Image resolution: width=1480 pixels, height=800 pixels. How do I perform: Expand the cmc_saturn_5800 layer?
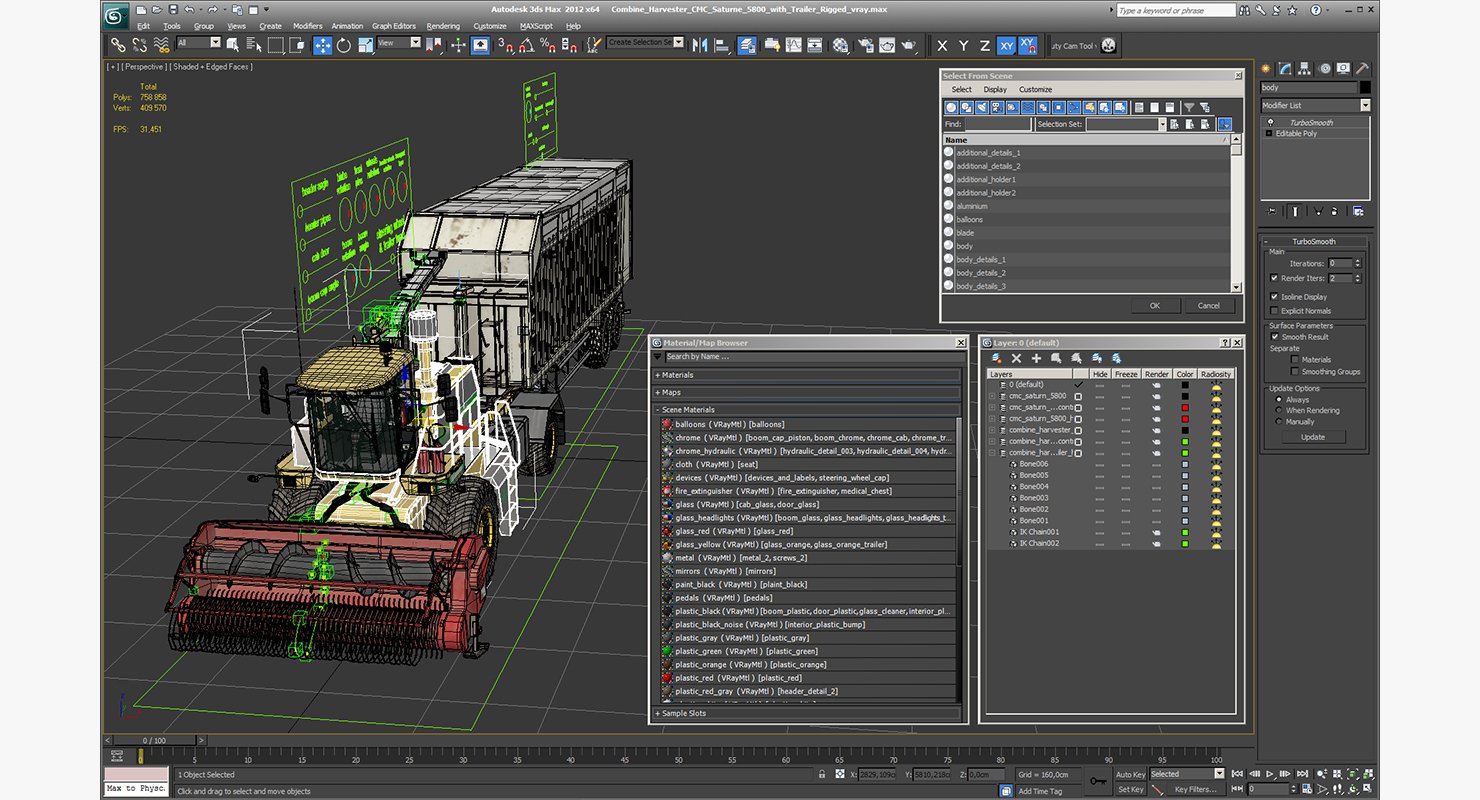coord(992,396)
